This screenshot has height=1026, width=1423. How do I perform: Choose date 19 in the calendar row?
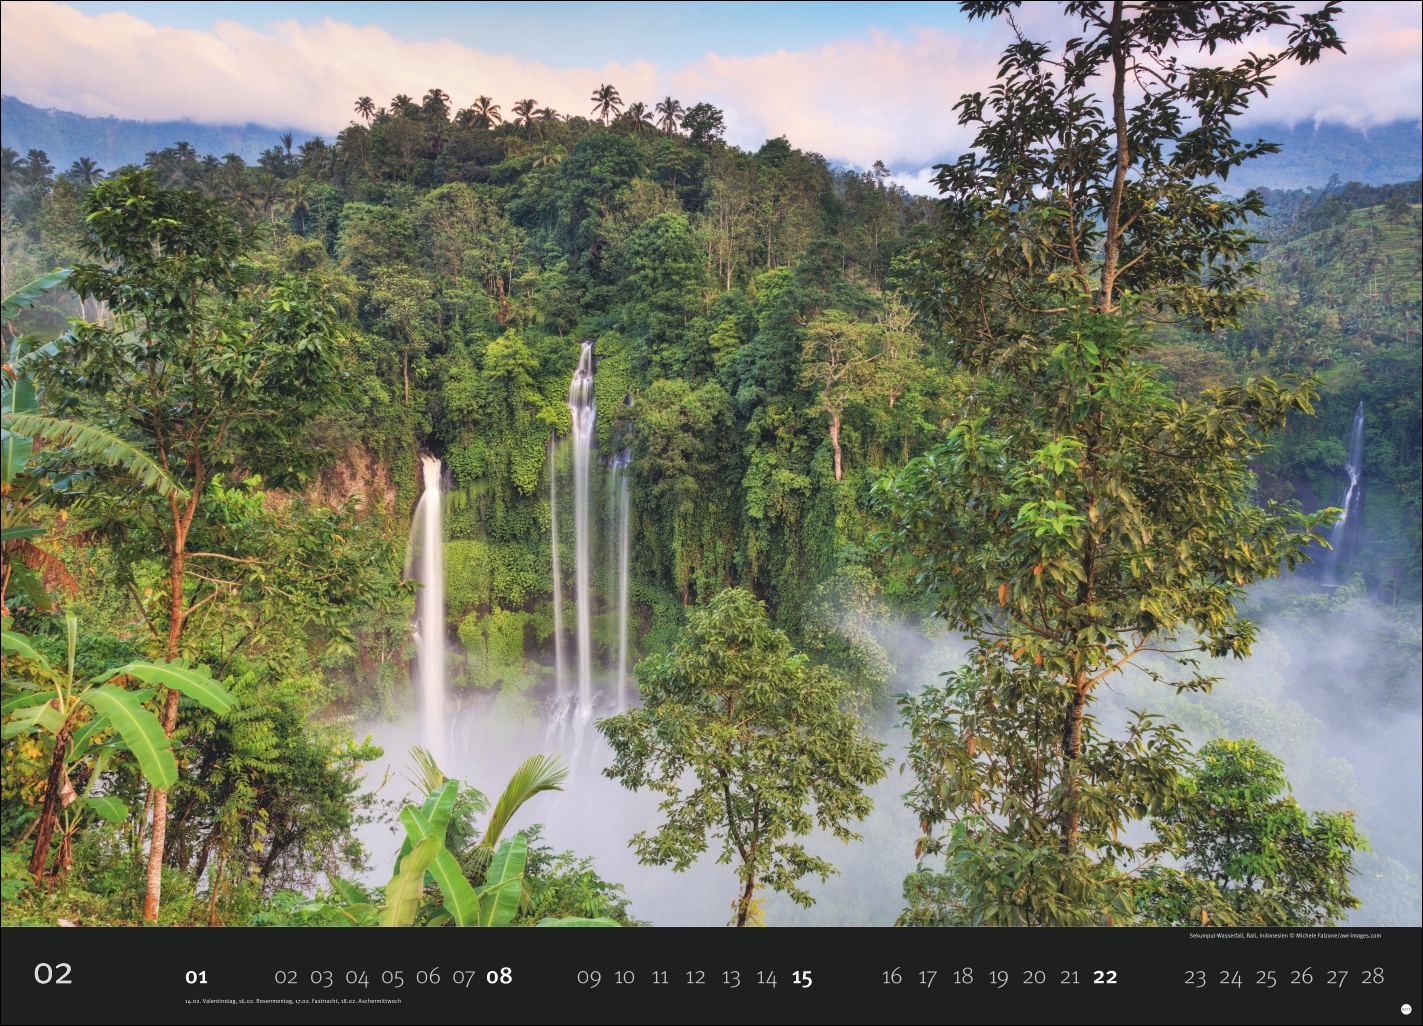998,977
